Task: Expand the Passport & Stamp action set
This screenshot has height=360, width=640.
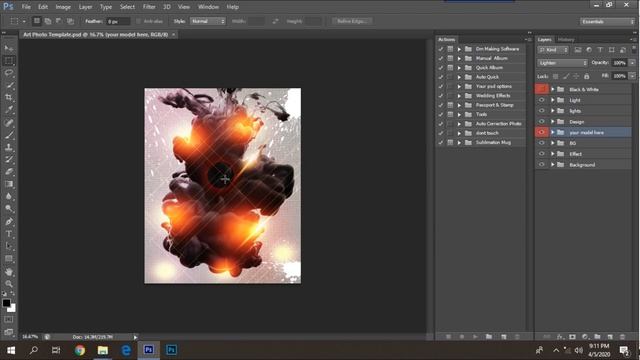Action: [x=459, y=105]
